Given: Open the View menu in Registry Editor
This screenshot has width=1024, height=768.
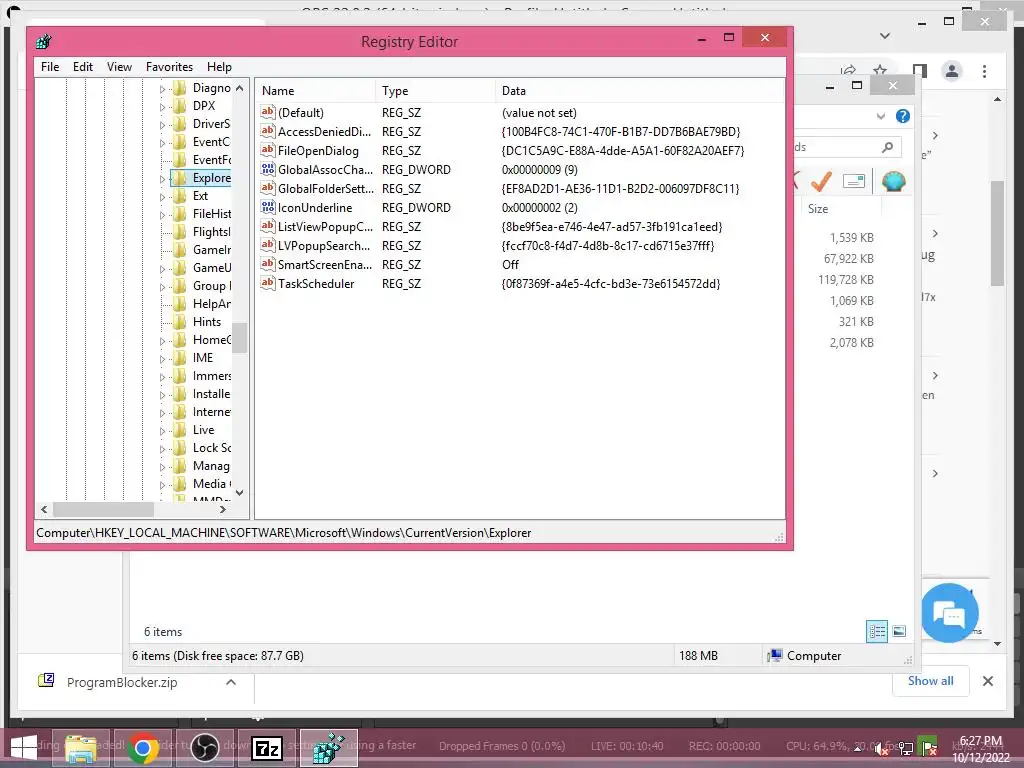Looking at the screenshot, I should point(119,67).
